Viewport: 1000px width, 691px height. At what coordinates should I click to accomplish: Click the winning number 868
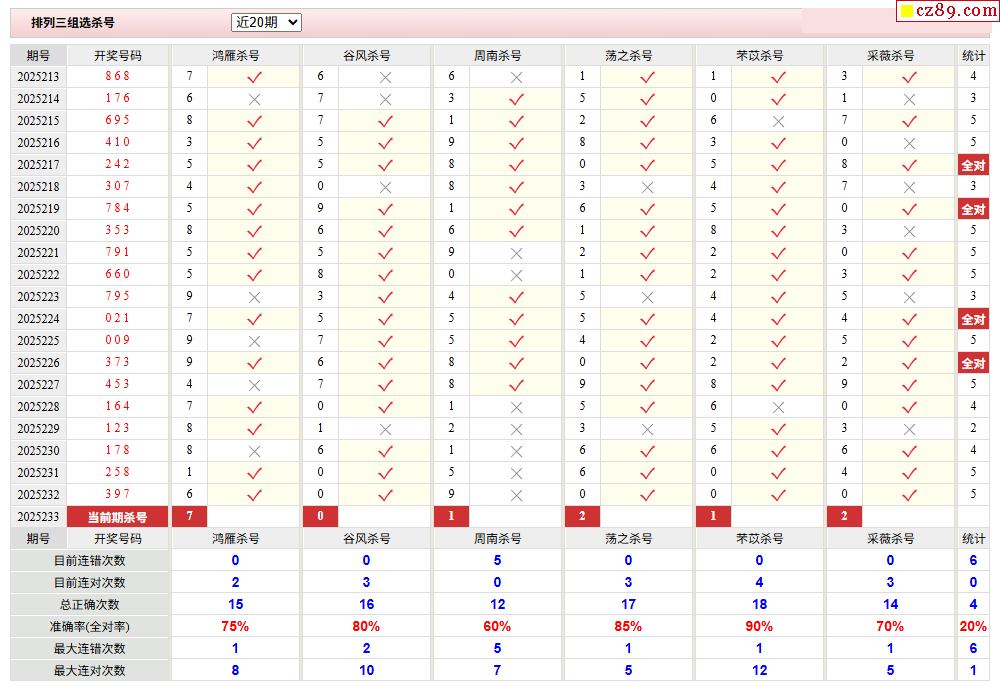coord(117,76)
